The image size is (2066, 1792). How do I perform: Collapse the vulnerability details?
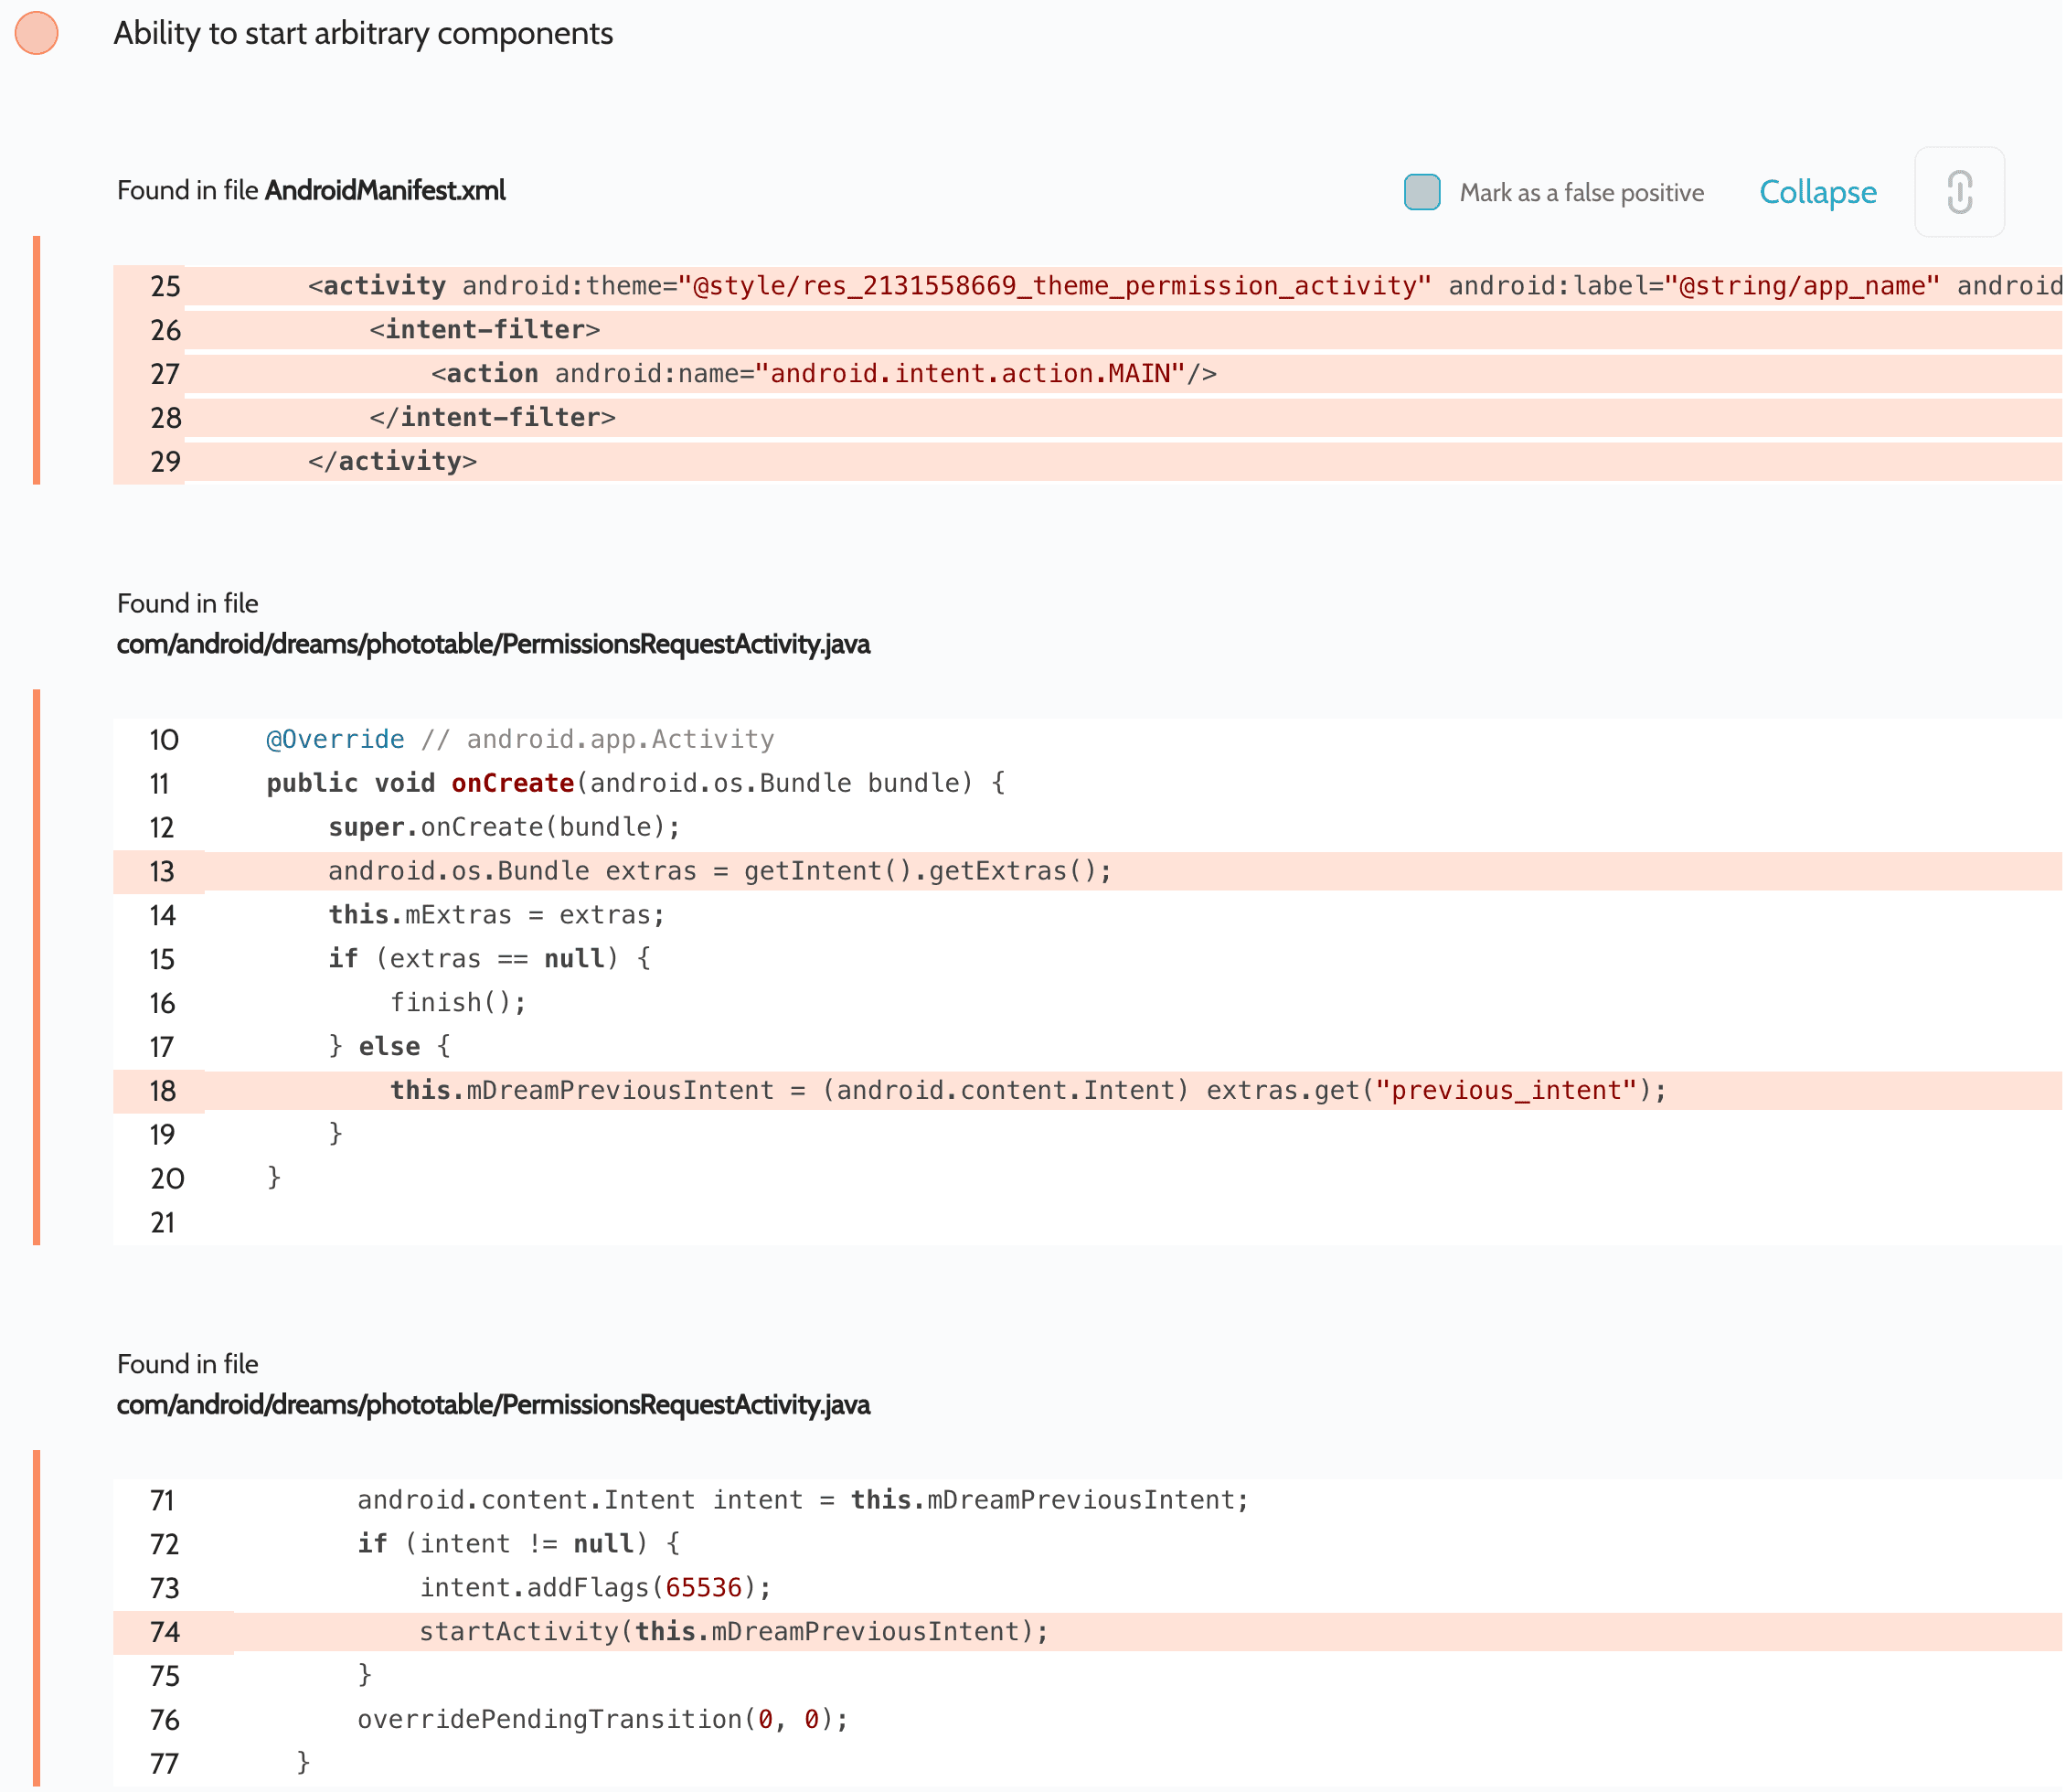tap(1817, 192)
